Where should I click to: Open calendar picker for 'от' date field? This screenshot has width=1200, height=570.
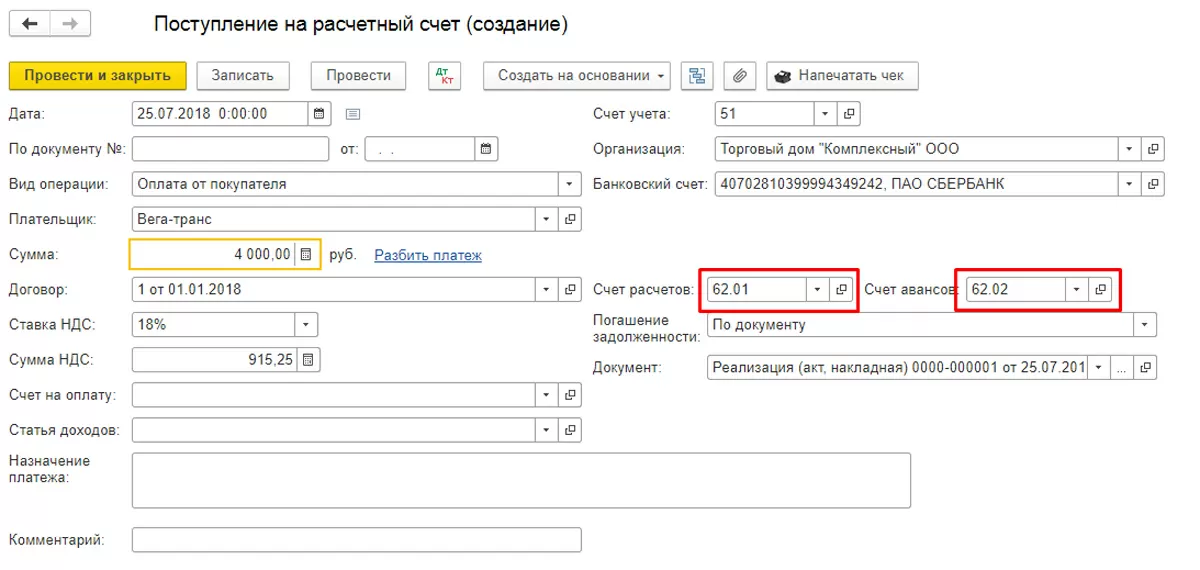coord(486,149)
